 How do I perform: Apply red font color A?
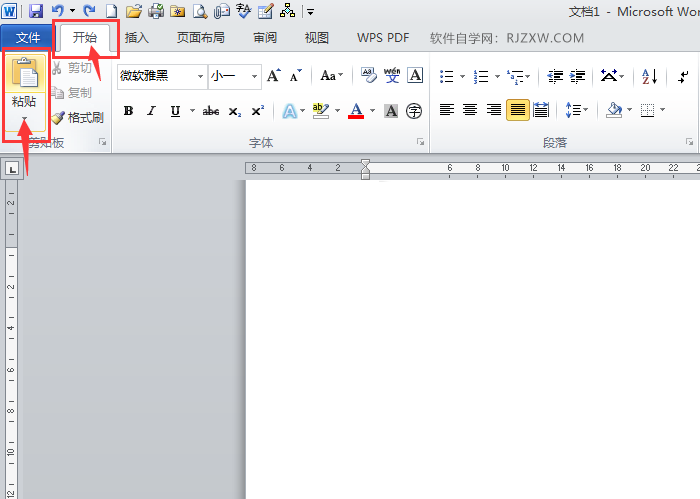click(356, 111)
